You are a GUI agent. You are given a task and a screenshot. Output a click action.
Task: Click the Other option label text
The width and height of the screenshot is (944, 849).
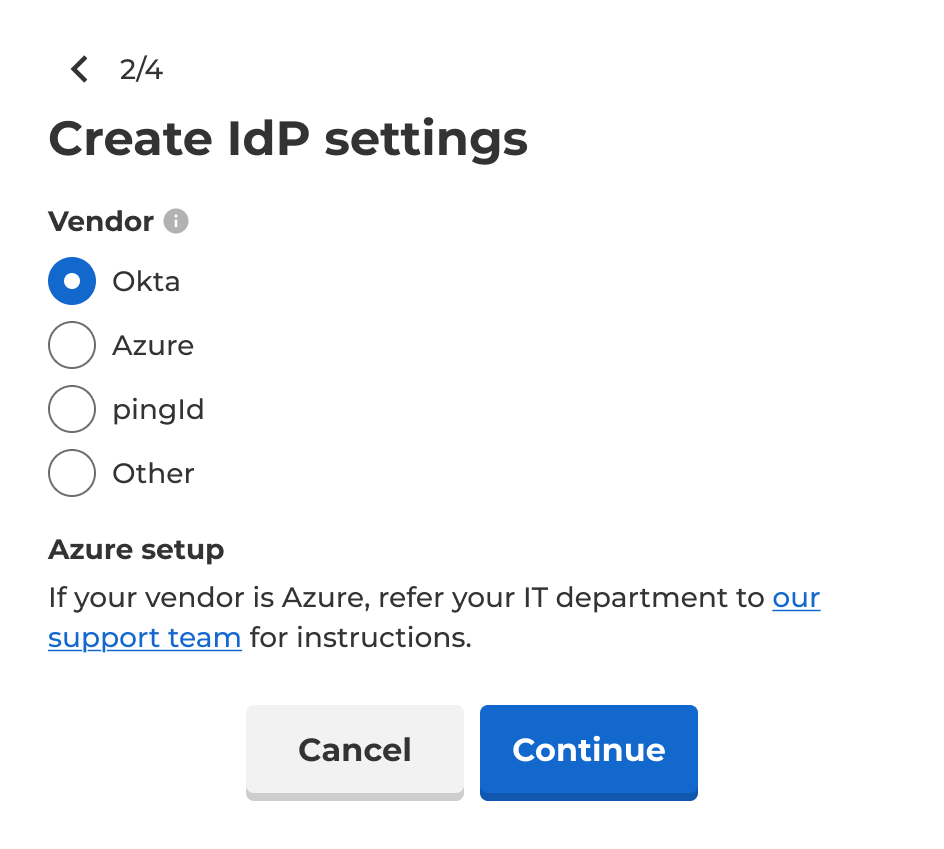(154, 473)
